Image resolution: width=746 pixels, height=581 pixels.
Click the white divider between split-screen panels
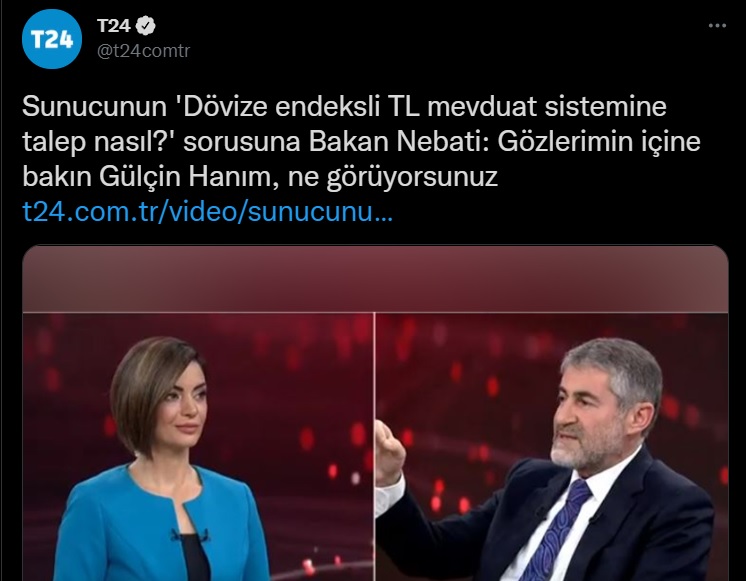click(374, 446)
